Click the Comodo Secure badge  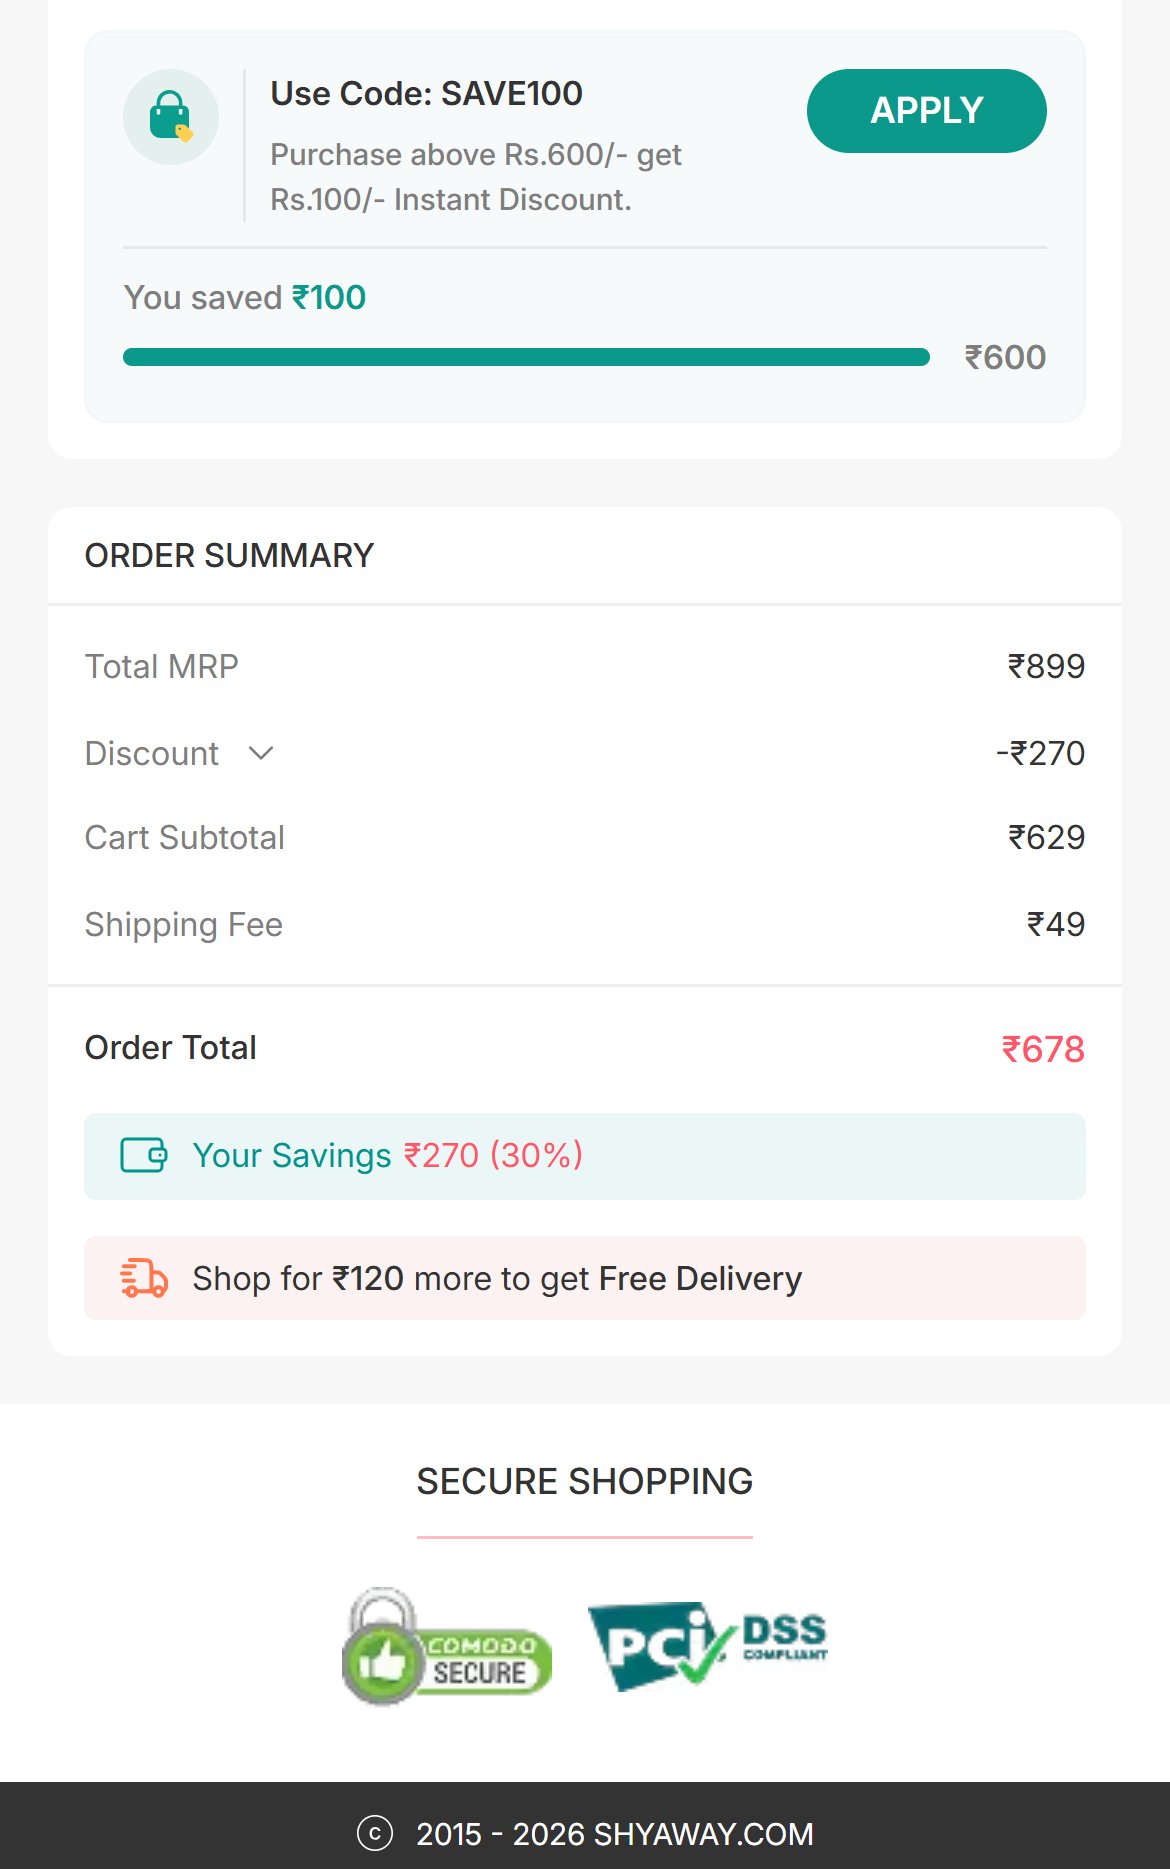pos(447,1646)
